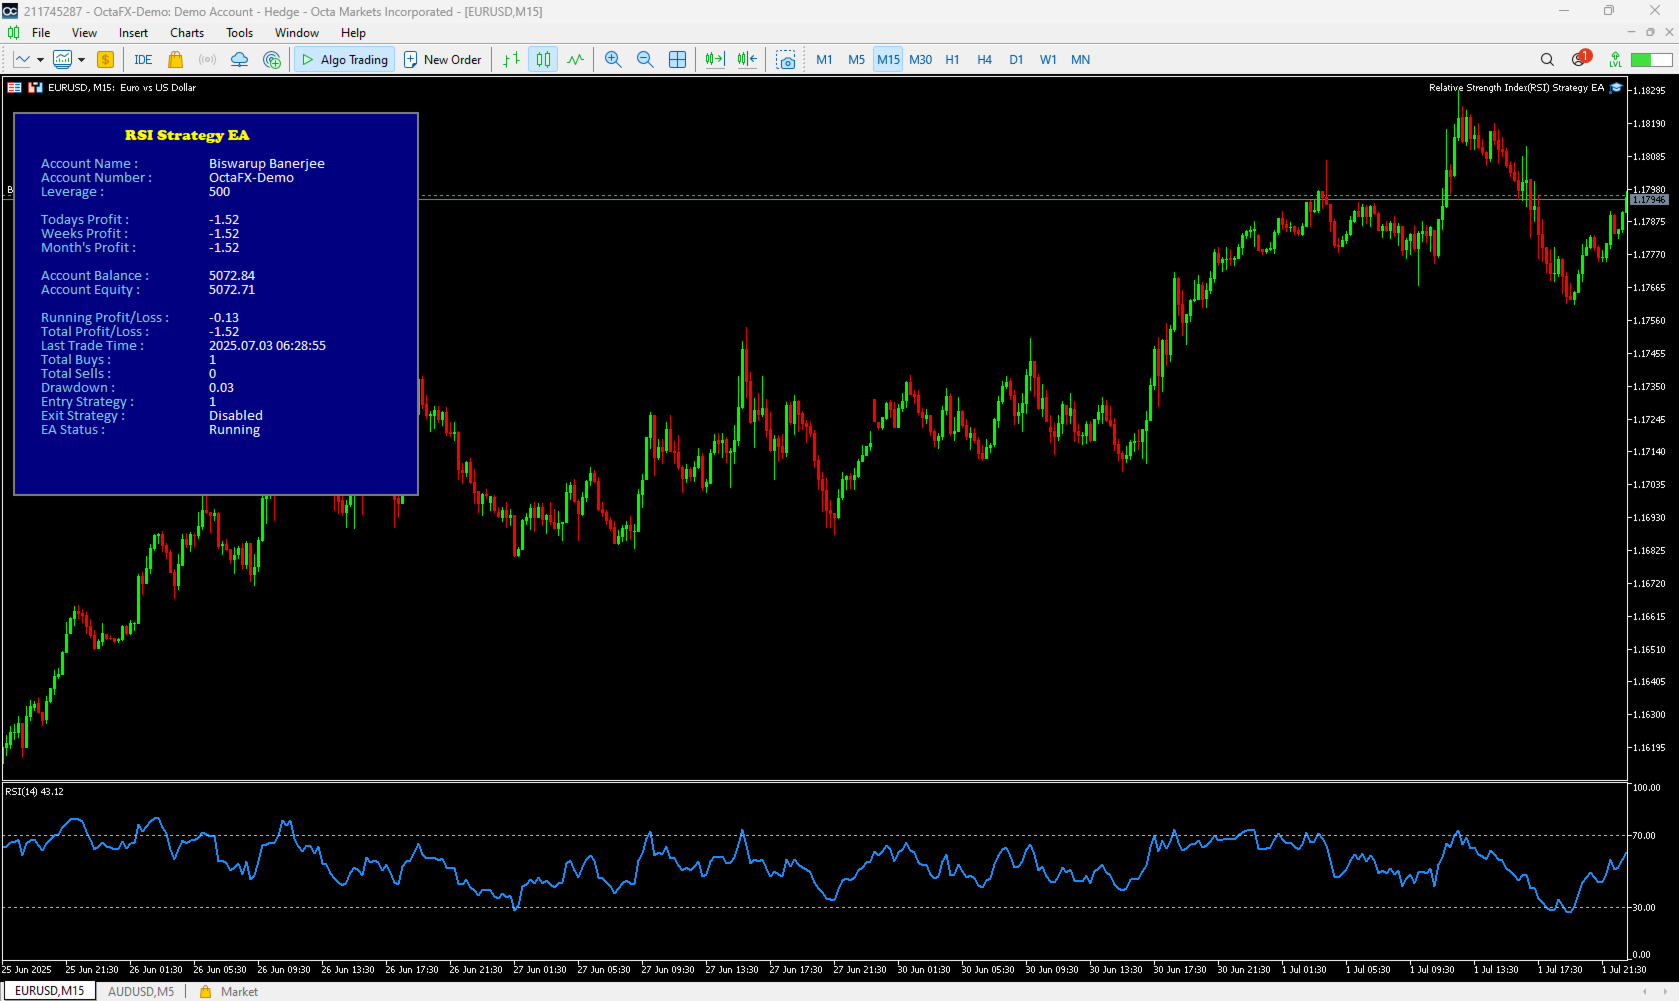This screenshot has width=1679, height=1001.
Task: Expand the new chart dropdown arrow
Action: [x=40, y=60]
